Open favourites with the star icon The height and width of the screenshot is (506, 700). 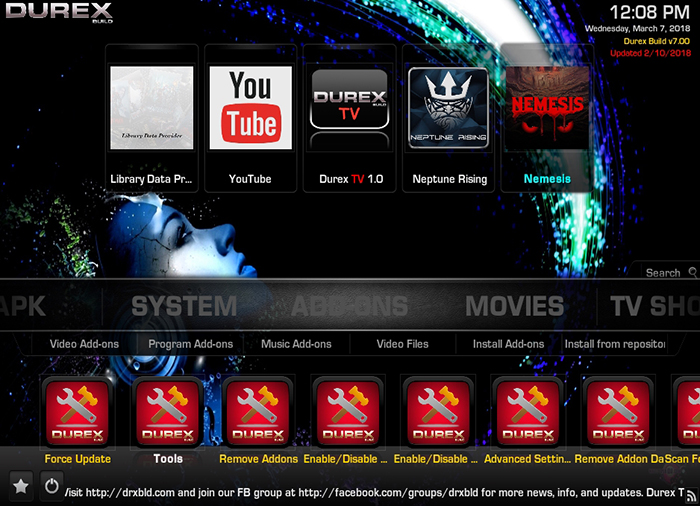tap(21, 486)
